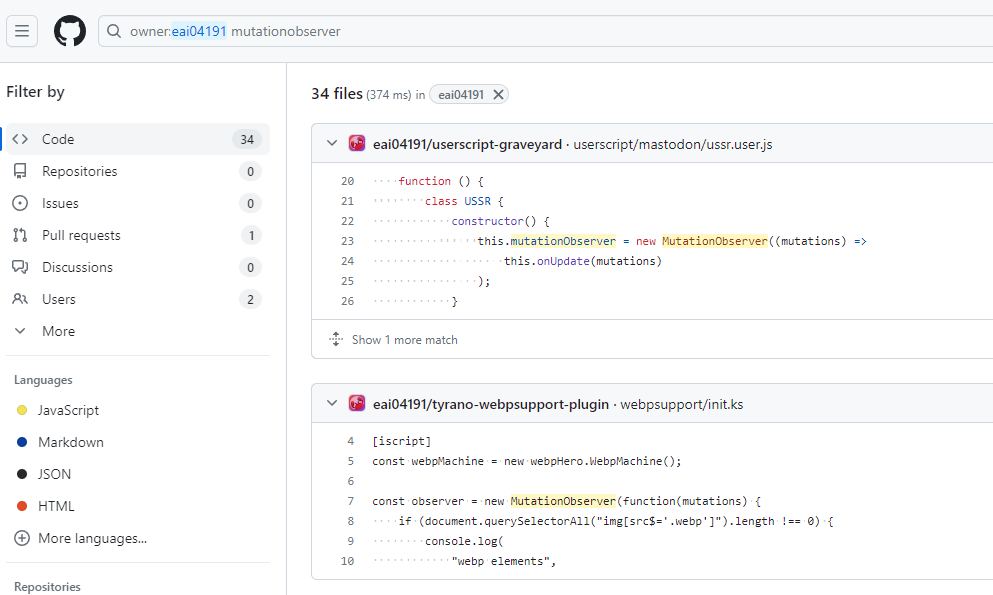Go to GitHub homepage via Octocat logo
Image resolution: width=993 pixels, height=595 pixels.
70,31
